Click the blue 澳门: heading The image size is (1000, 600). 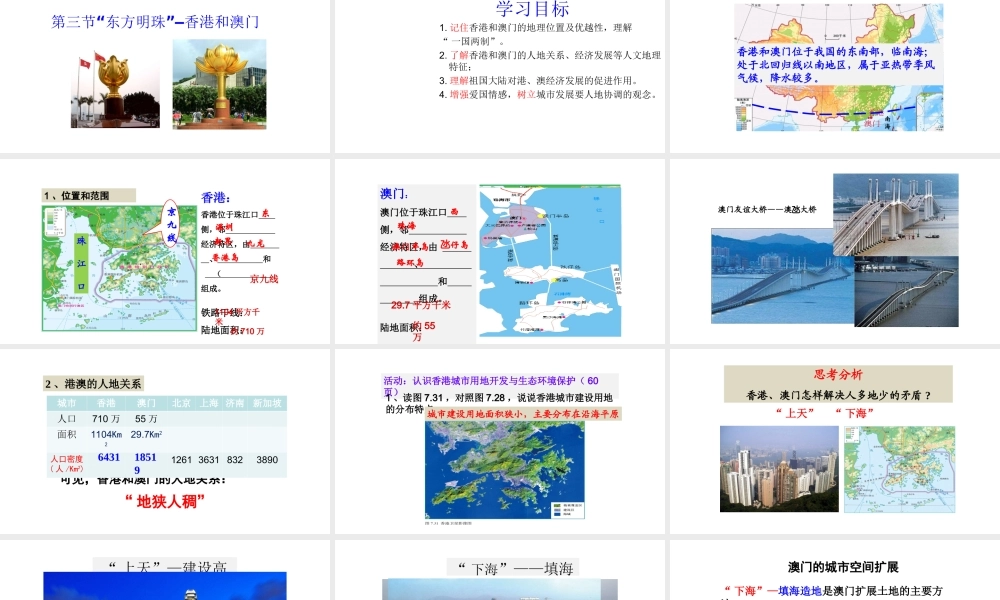point(394,193)
